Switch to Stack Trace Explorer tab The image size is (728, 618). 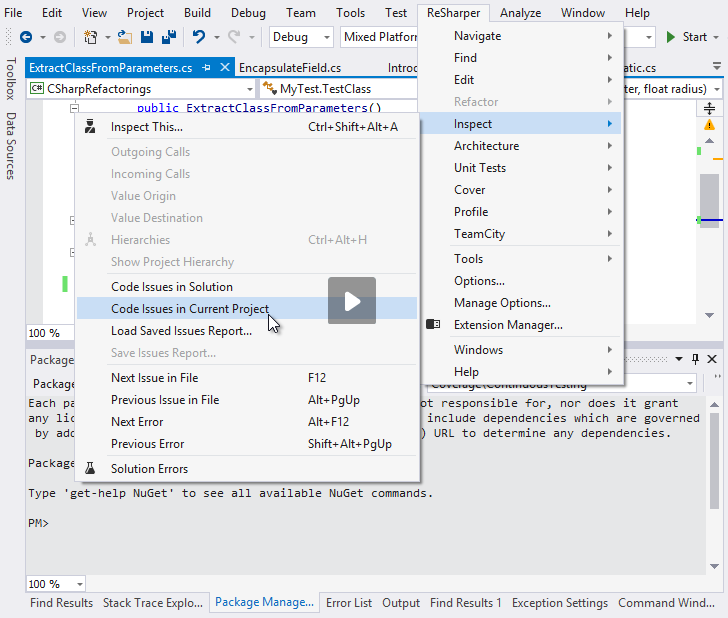[153, 603]
